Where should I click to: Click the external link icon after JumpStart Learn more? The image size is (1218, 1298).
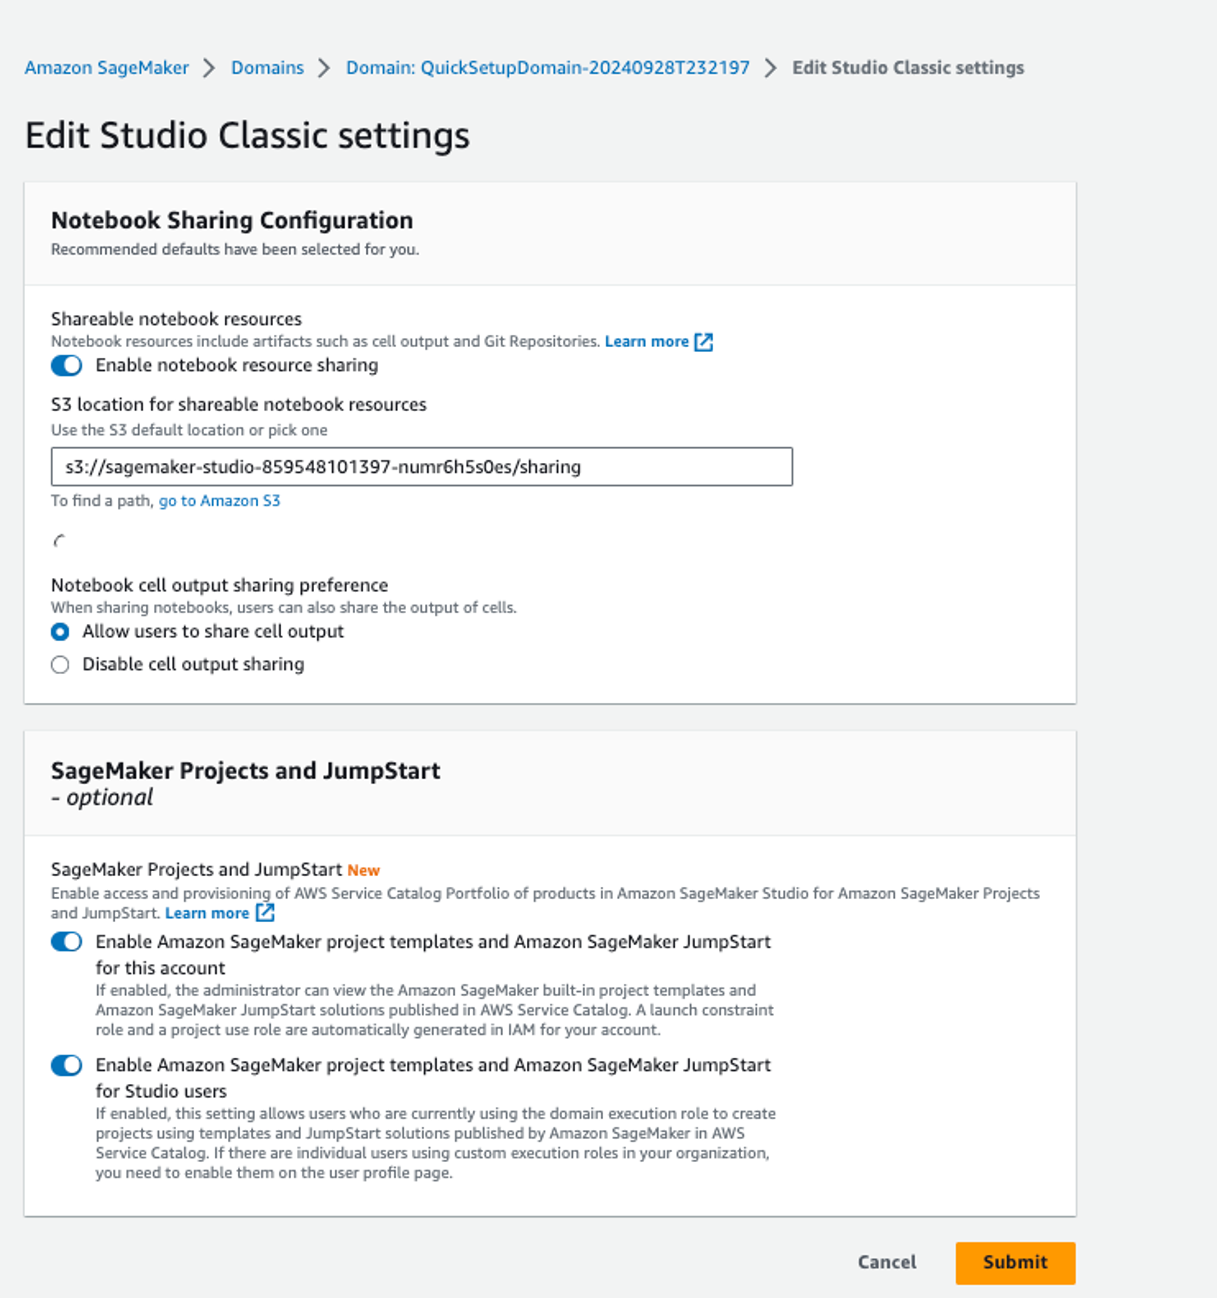265,913
